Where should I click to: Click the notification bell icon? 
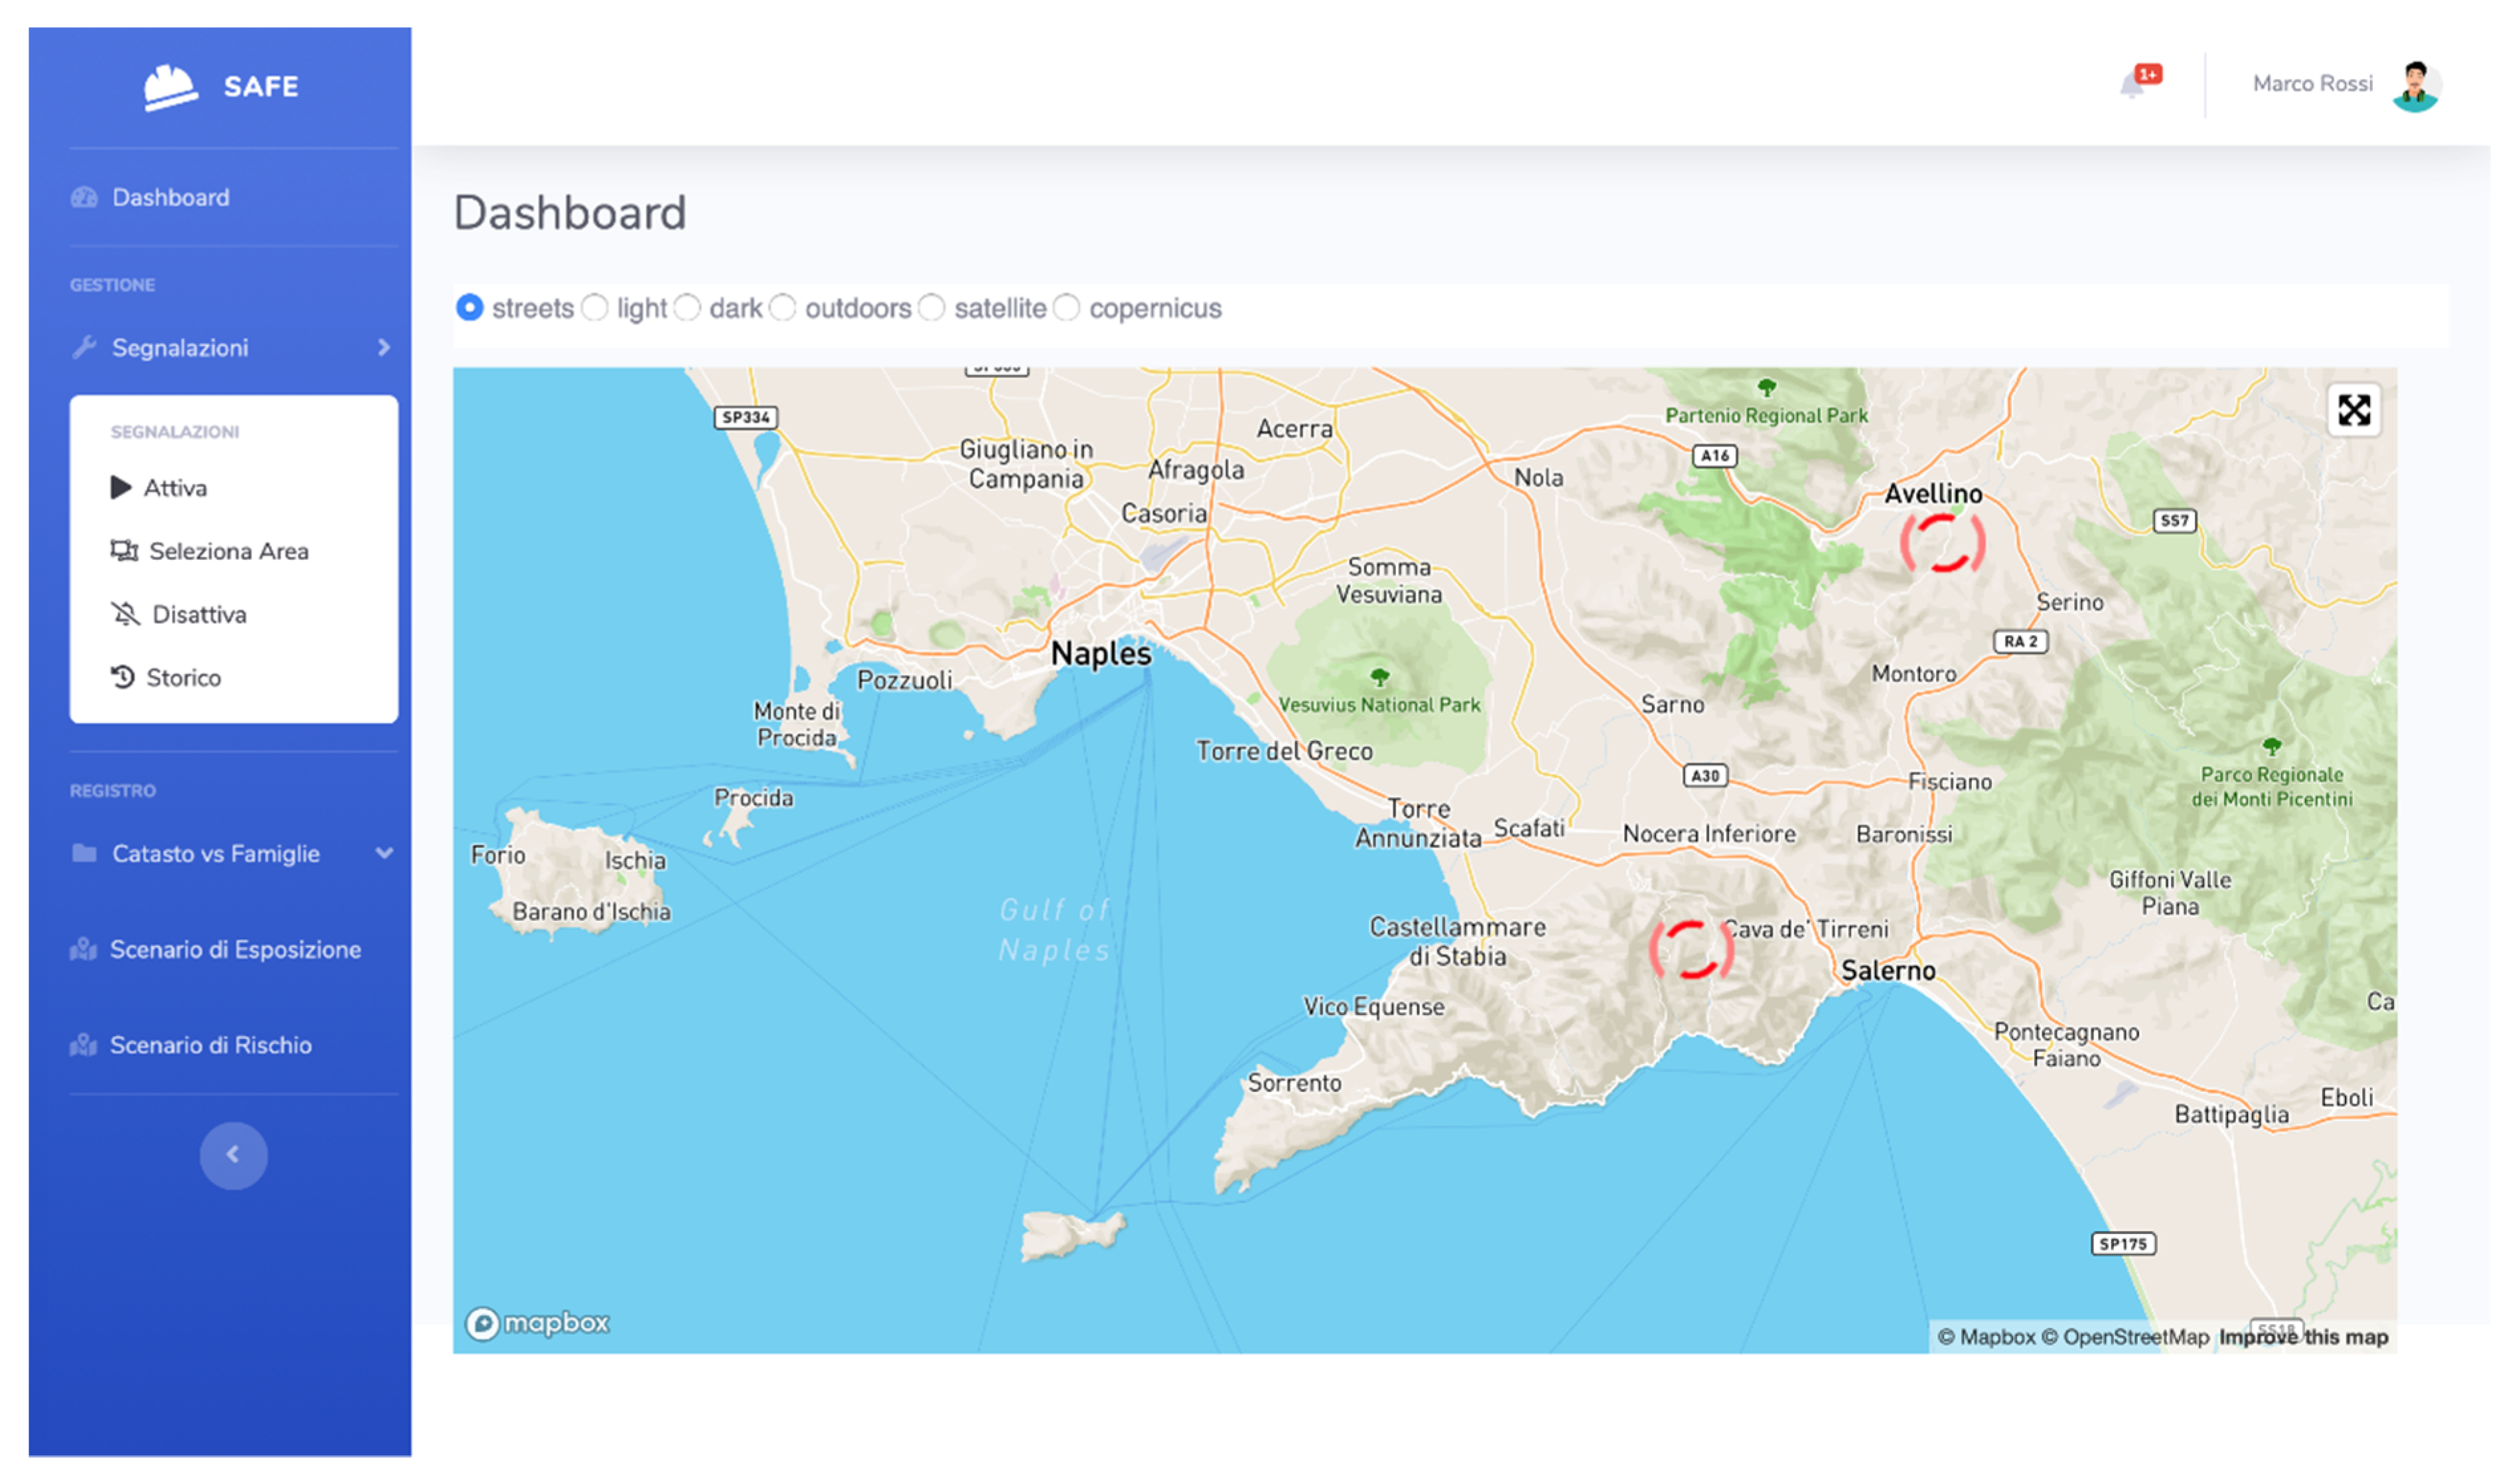coord(2132,85)
